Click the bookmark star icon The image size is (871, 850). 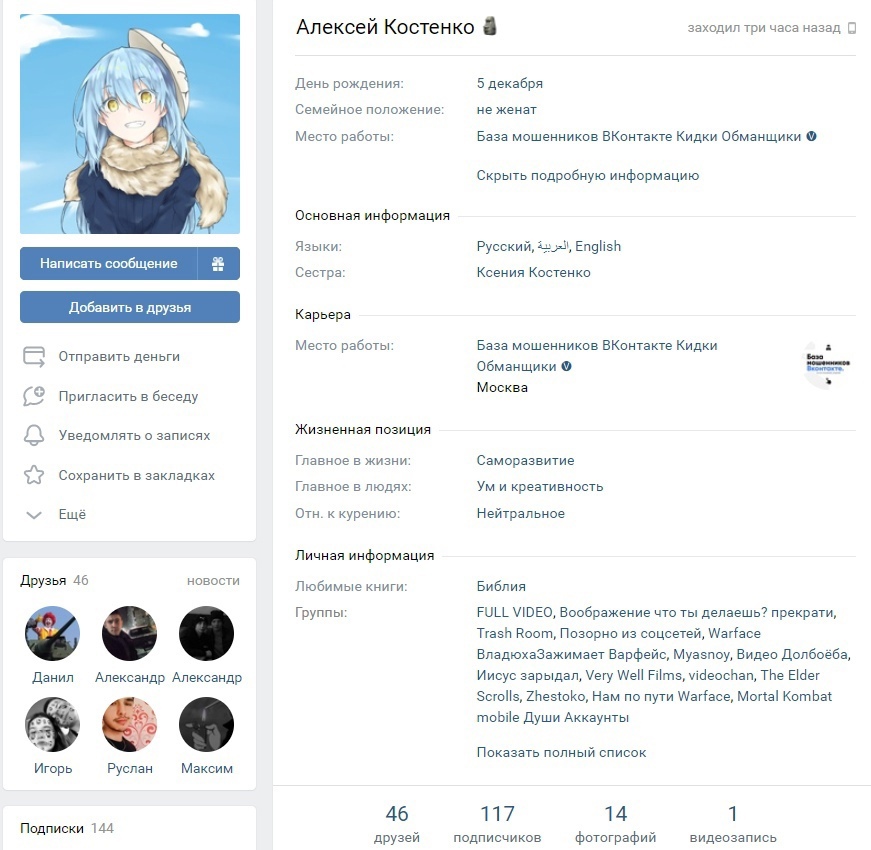pos(34,475)
